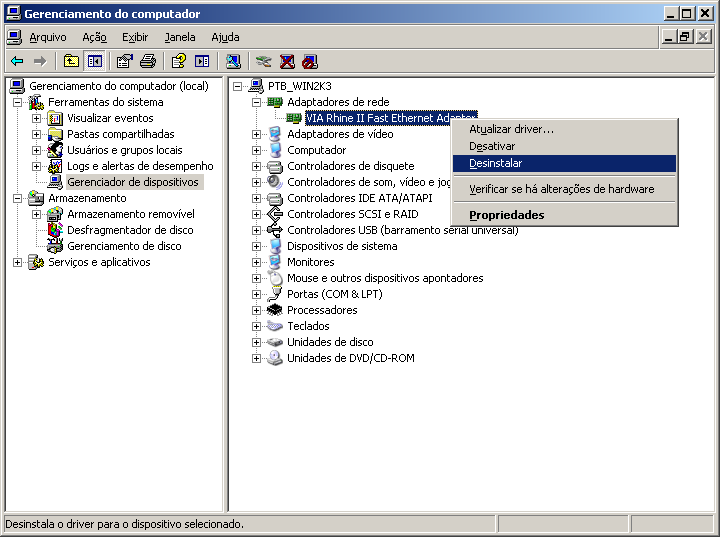Expand the Processadores device category
Viewport: 720px width, 537px height.
256,310
